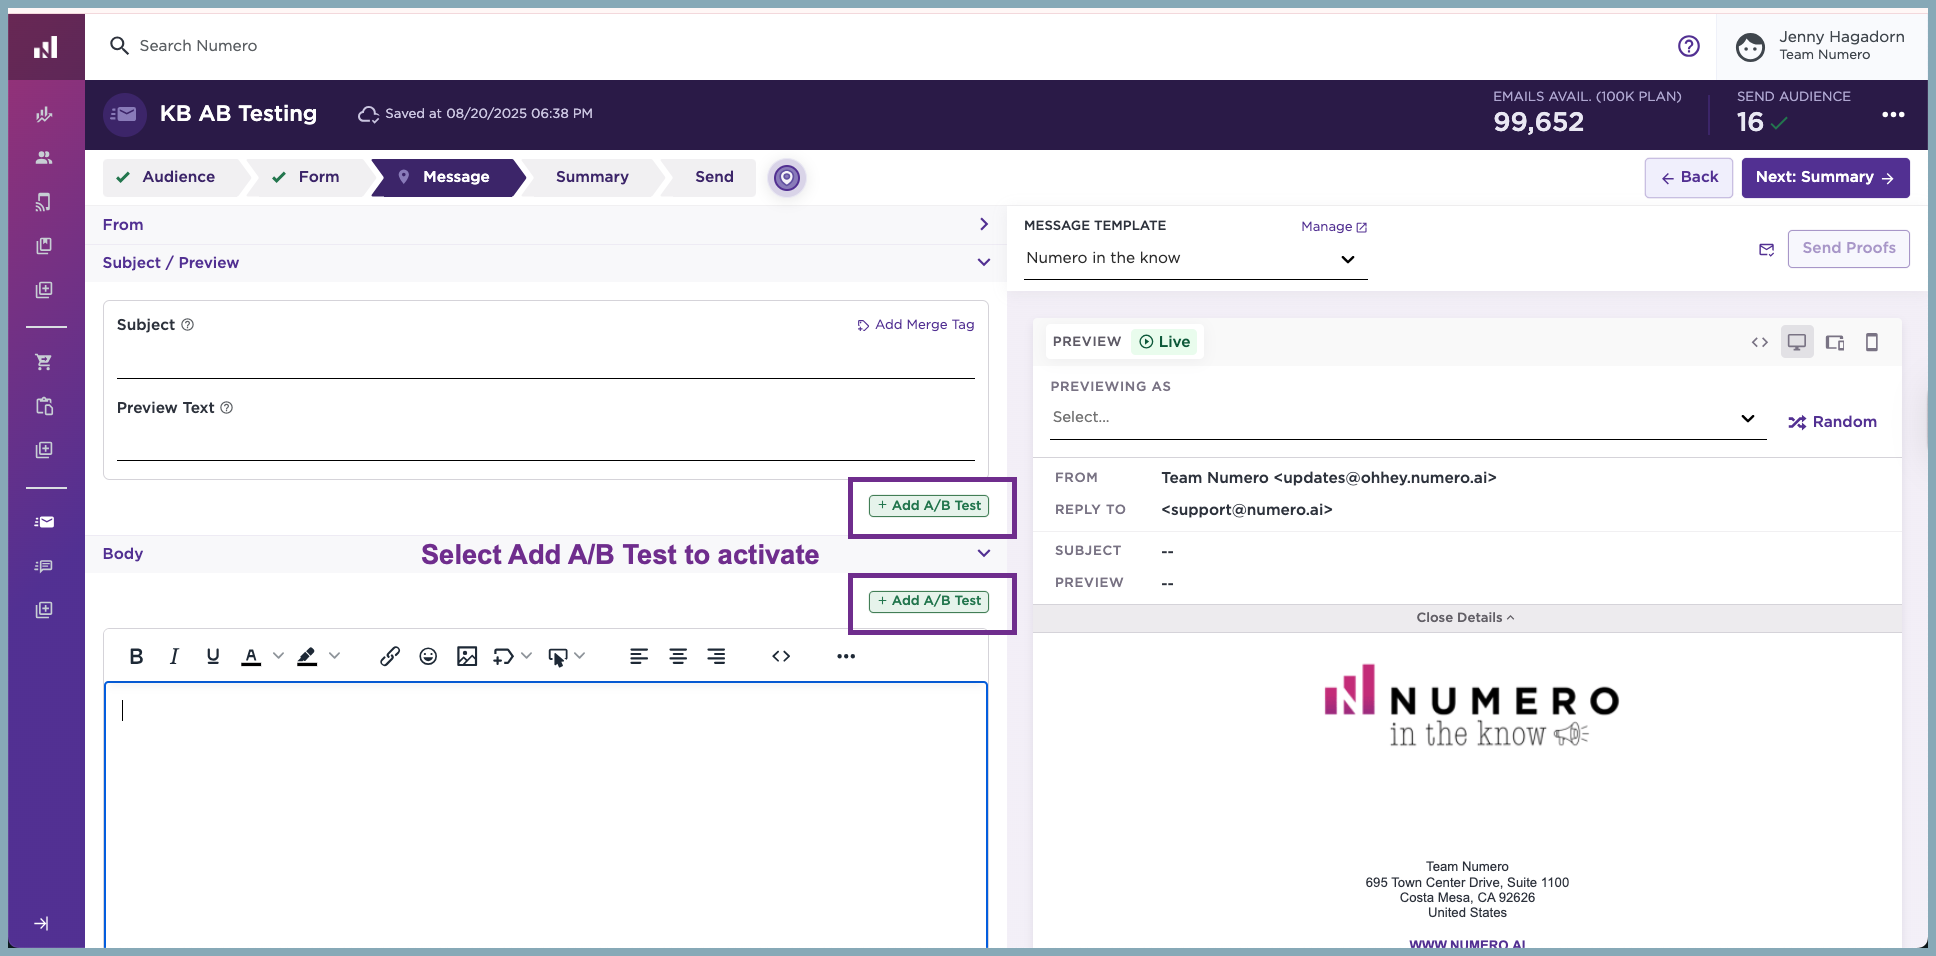Screen dimensions: 1936x956
Task: Align body text left
Action: pos(639,656)
